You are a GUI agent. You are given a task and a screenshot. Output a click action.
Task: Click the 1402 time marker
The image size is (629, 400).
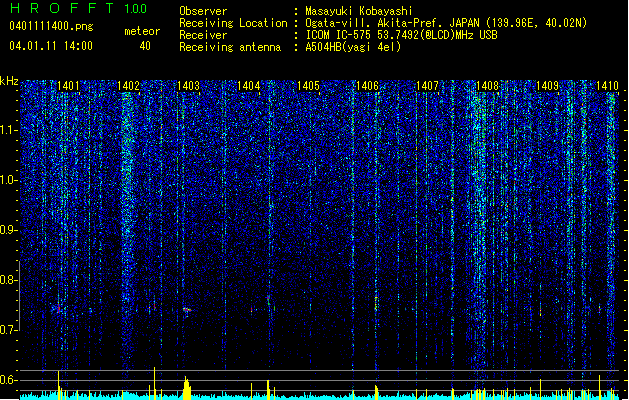tap(128, 86)
